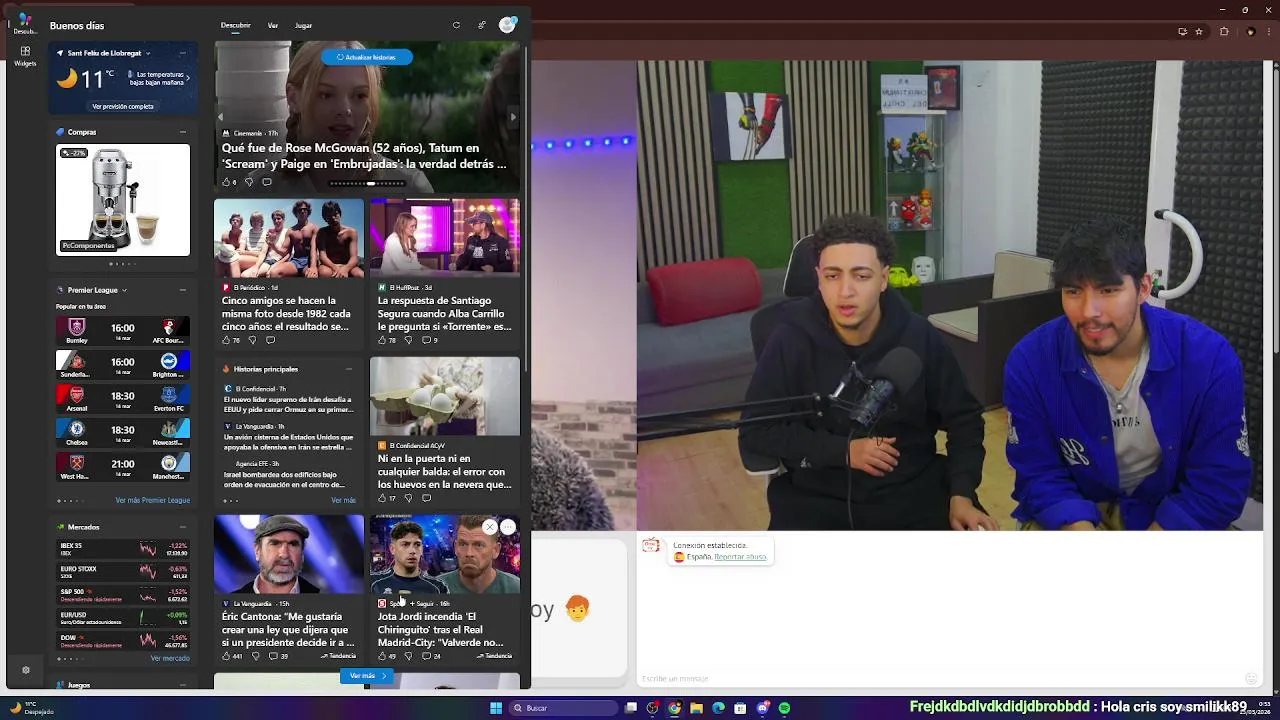Open Historias principales more options
1280x720 pixels.
pos(349,369)
